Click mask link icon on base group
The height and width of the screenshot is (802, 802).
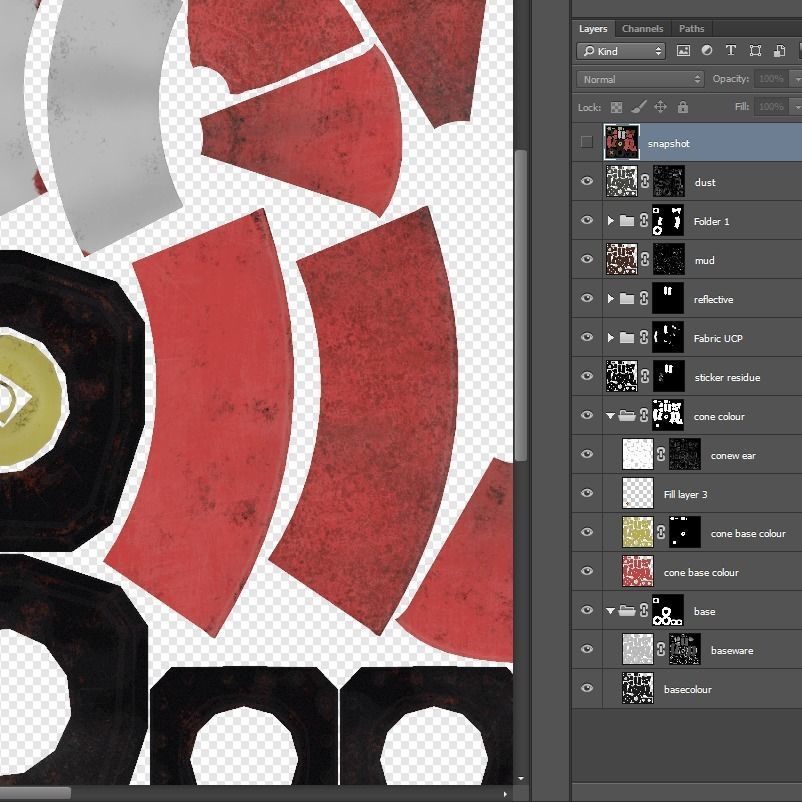pos(644,610)
